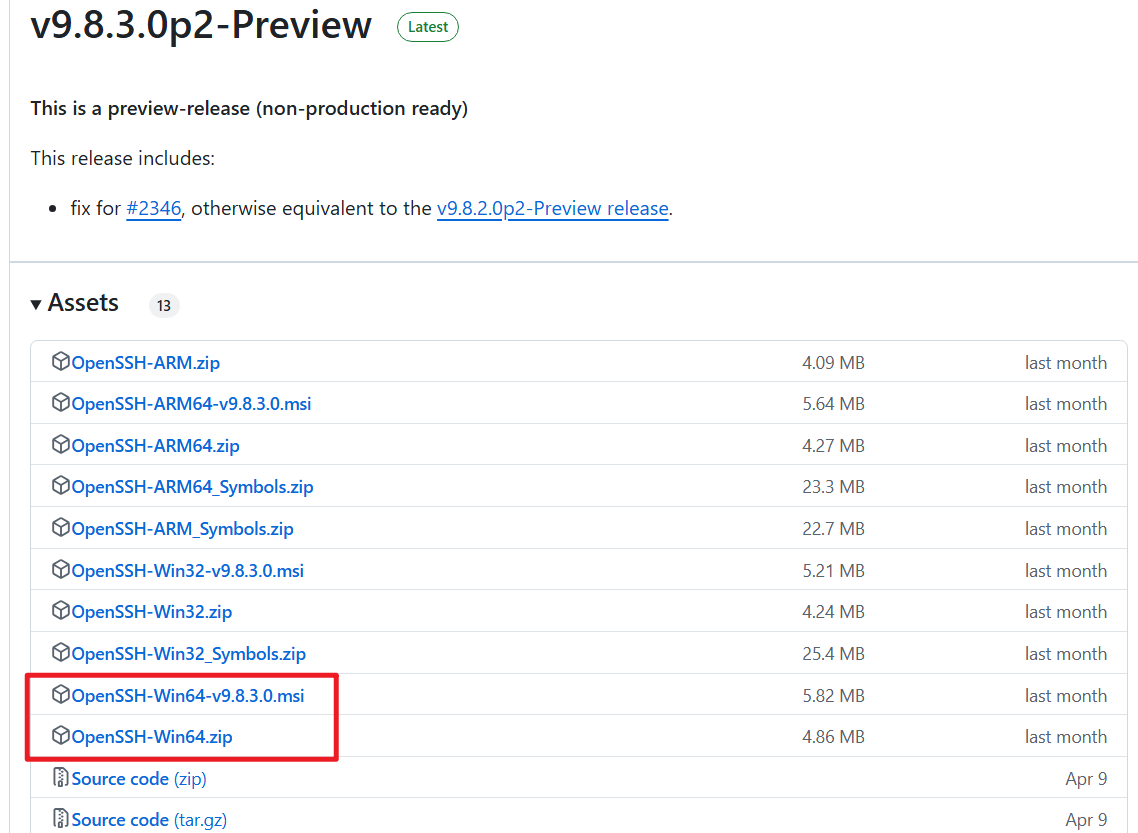The image size is (1138, 833).
Task: Click package icon beside OpenSSH-Win32-v9.8.3.0.msi
Action: click(60, 570)
